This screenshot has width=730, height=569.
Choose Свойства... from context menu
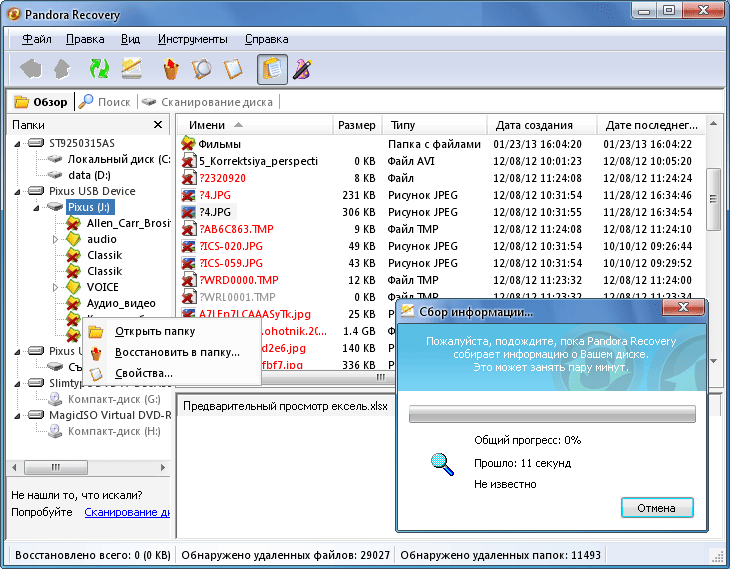click(171, 373)
